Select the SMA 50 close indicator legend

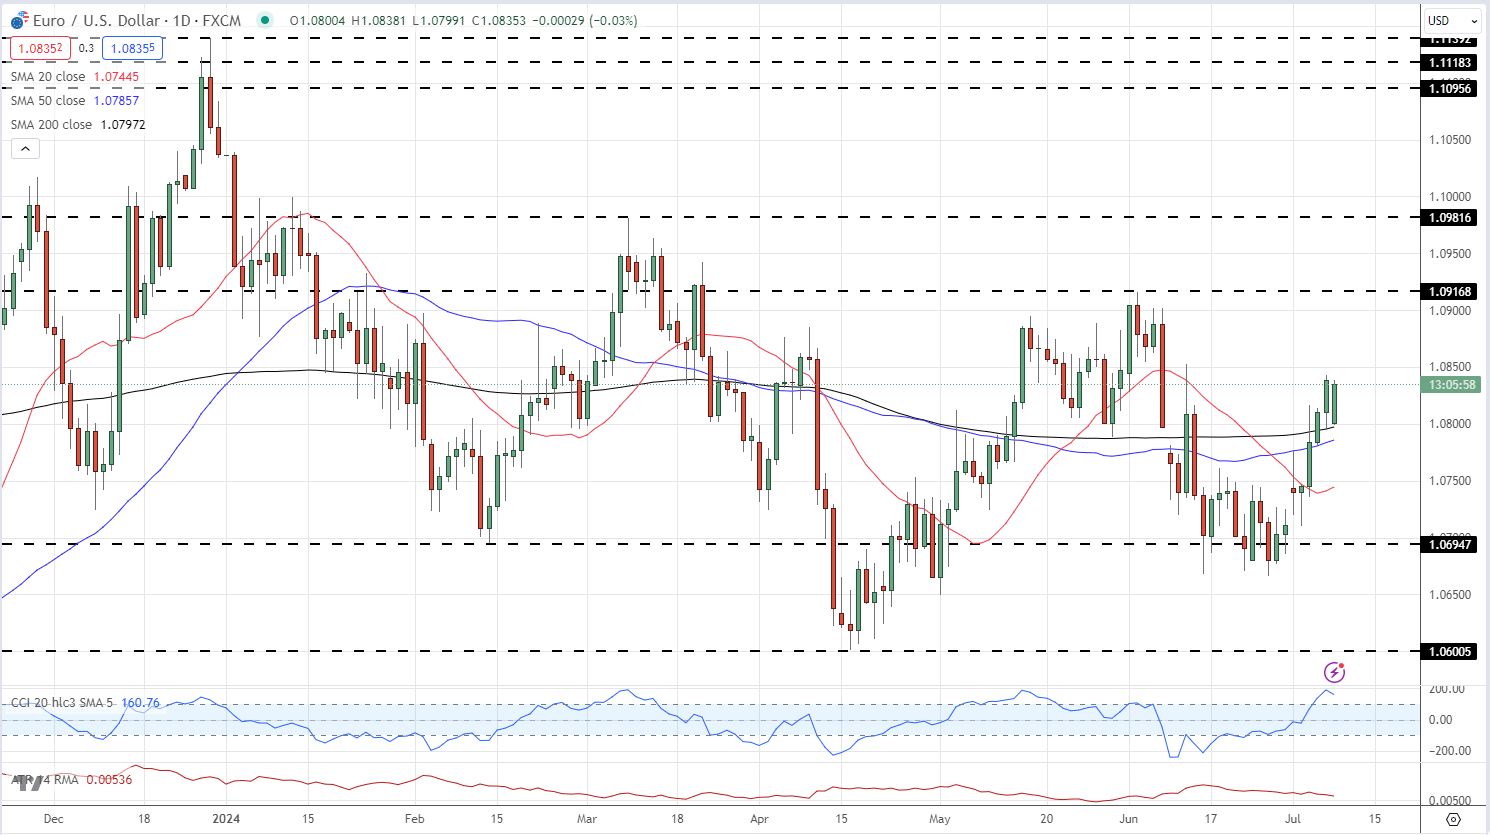click(x=48, y=101)
